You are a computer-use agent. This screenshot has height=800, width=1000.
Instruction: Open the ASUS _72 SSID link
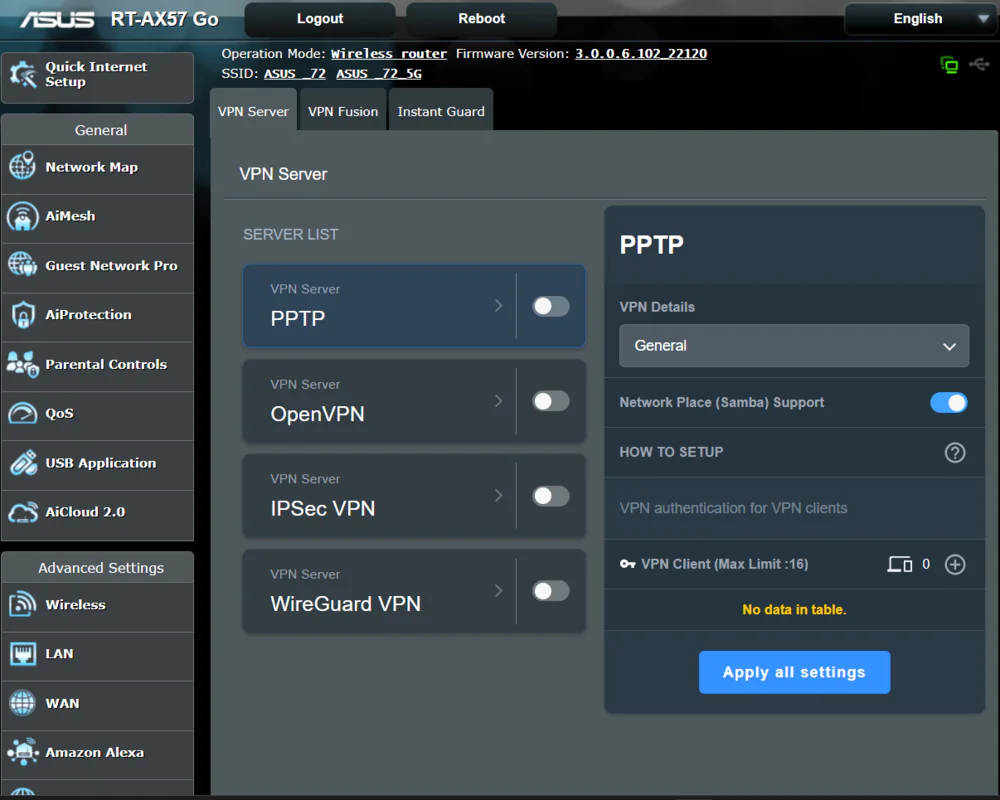[295, 74]
